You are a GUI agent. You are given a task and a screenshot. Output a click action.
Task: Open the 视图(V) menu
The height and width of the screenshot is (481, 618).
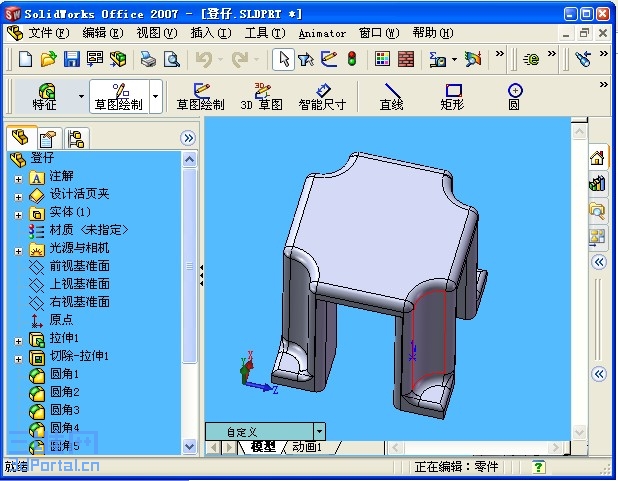[156, 33]
